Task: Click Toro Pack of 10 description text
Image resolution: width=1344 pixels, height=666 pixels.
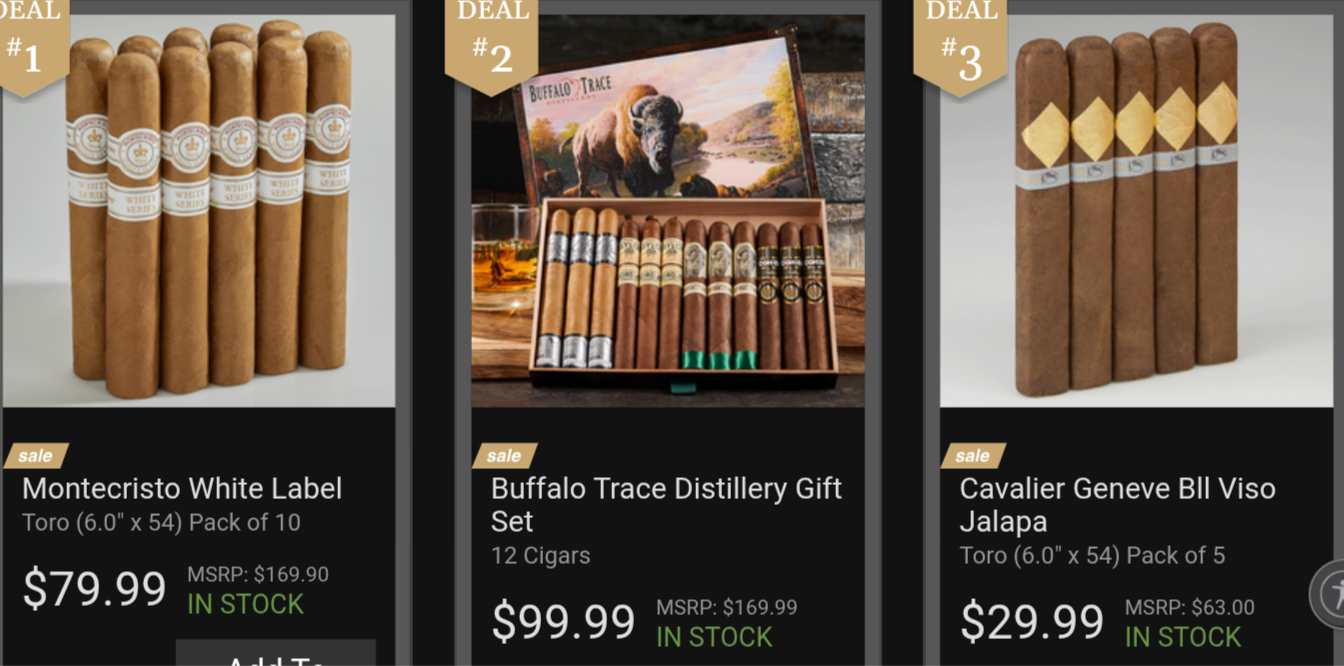Action: coord(161,523)
